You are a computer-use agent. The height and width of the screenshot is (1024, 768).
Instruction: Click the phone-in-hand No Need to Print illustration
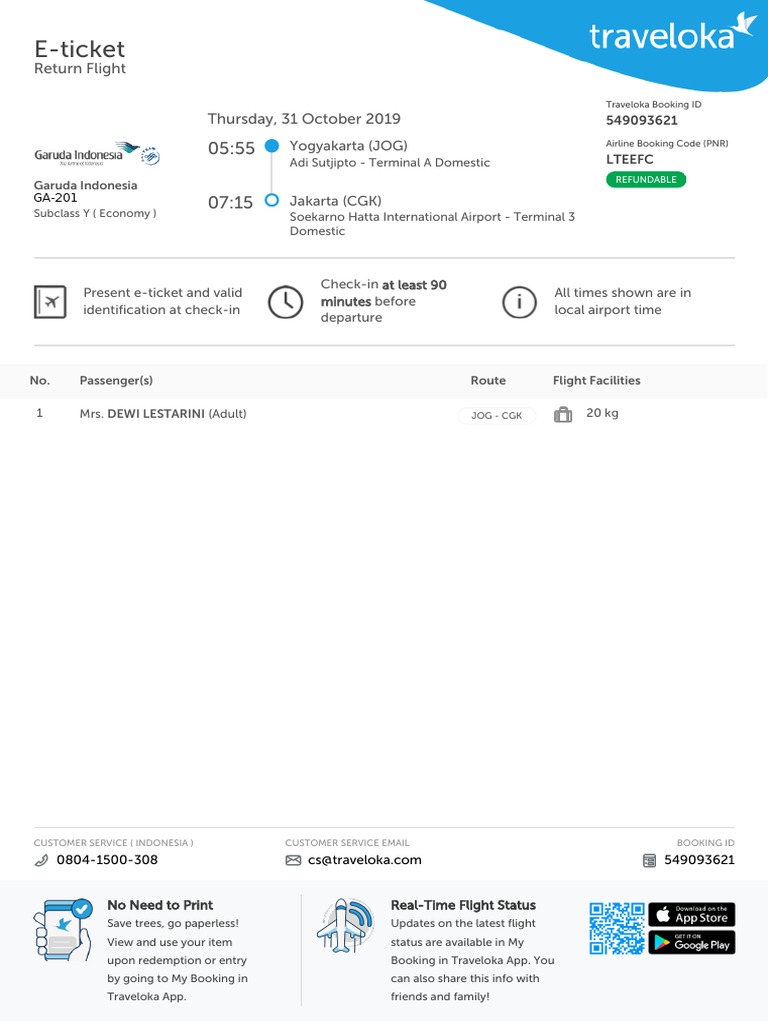[x=63, y=930]
